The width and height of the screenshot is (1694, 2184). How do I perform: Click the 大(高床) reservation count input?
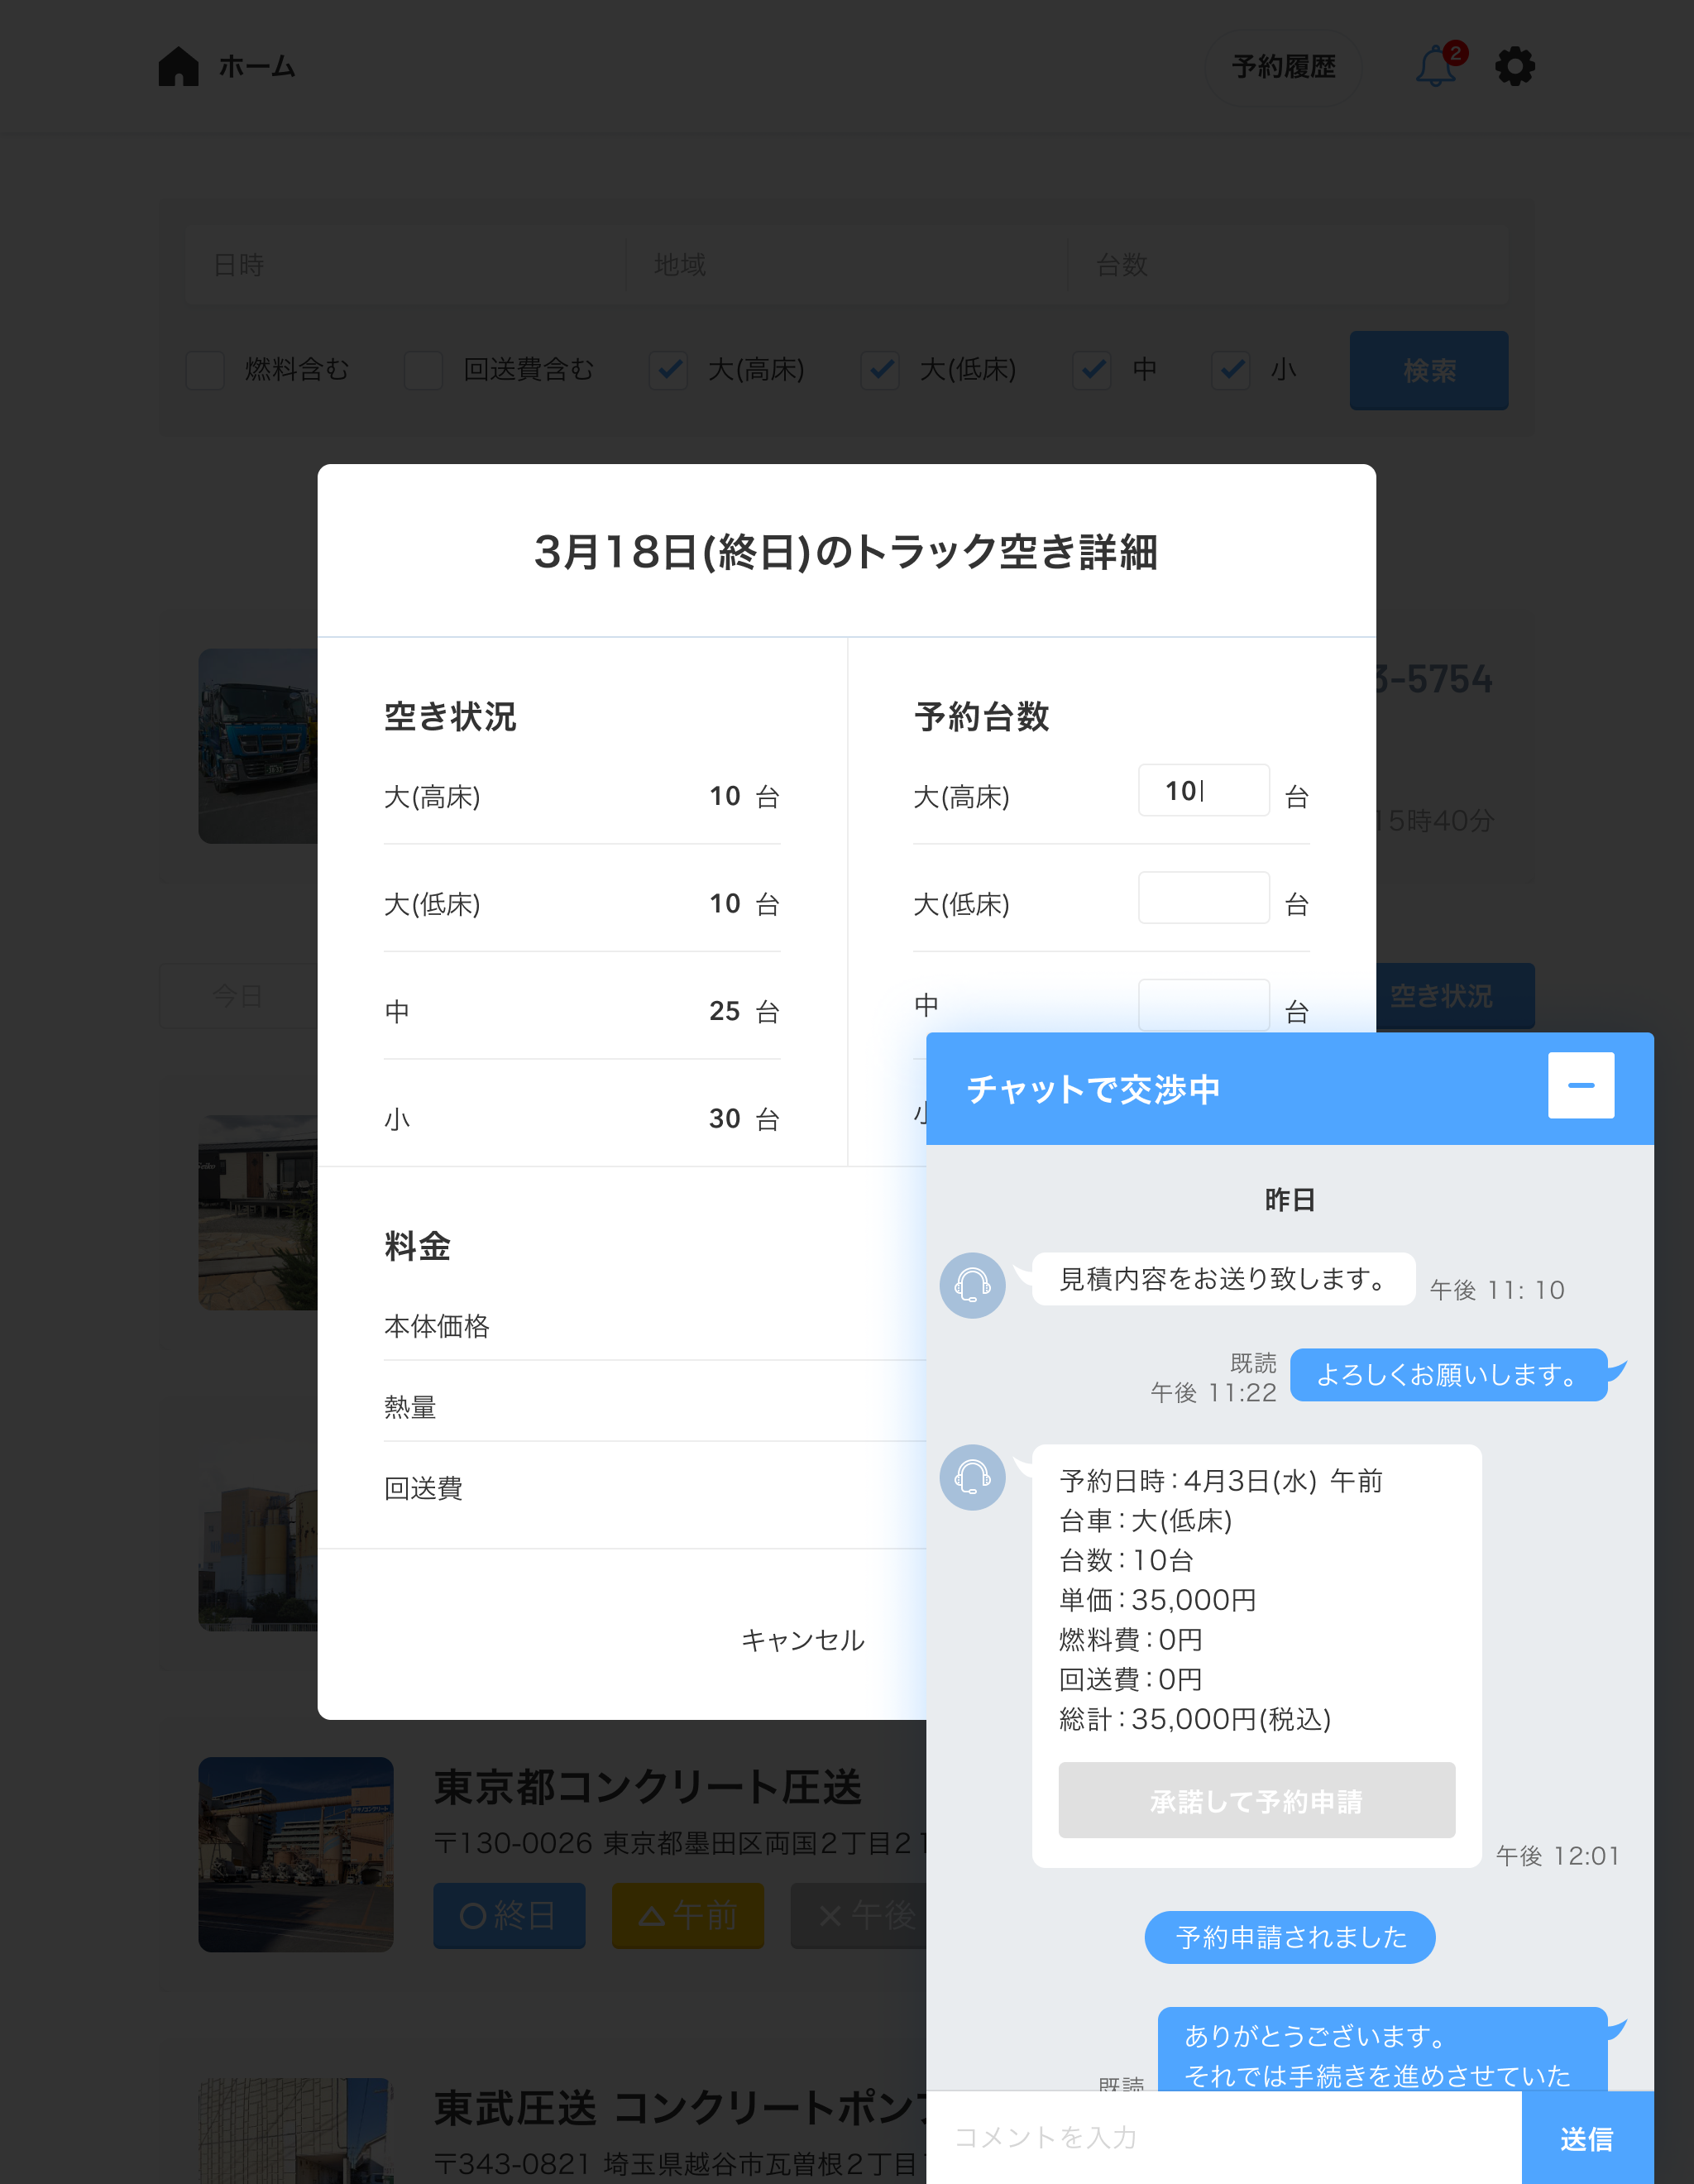tap(1204, 791)
